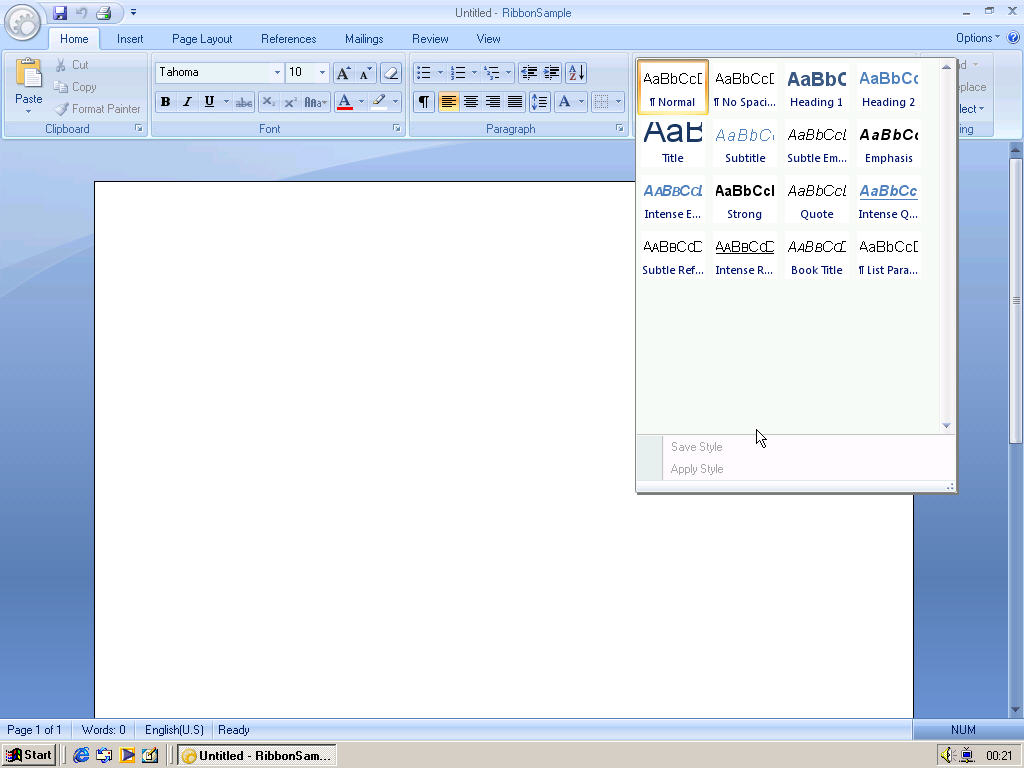The image size is (1024, 768).
Task: Click the Grow Font icon
Action: pyautogui.click(x=343, y=73)
